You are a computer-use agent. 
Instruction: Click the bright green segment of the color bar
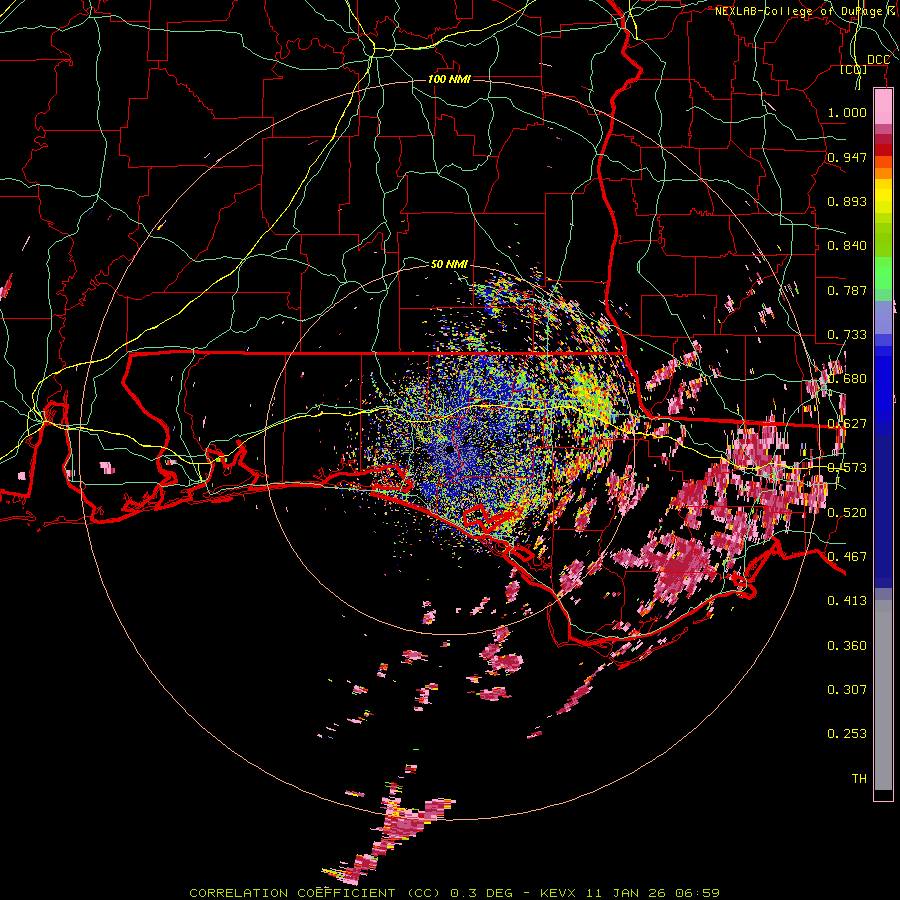coord(883,271)
